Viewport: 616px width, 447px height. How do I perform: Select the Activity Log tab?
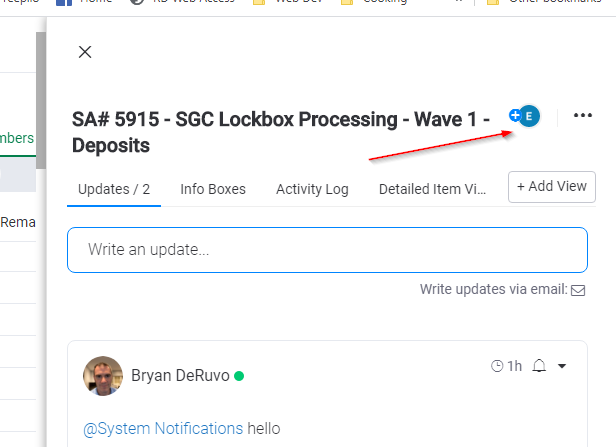(312, 189)
